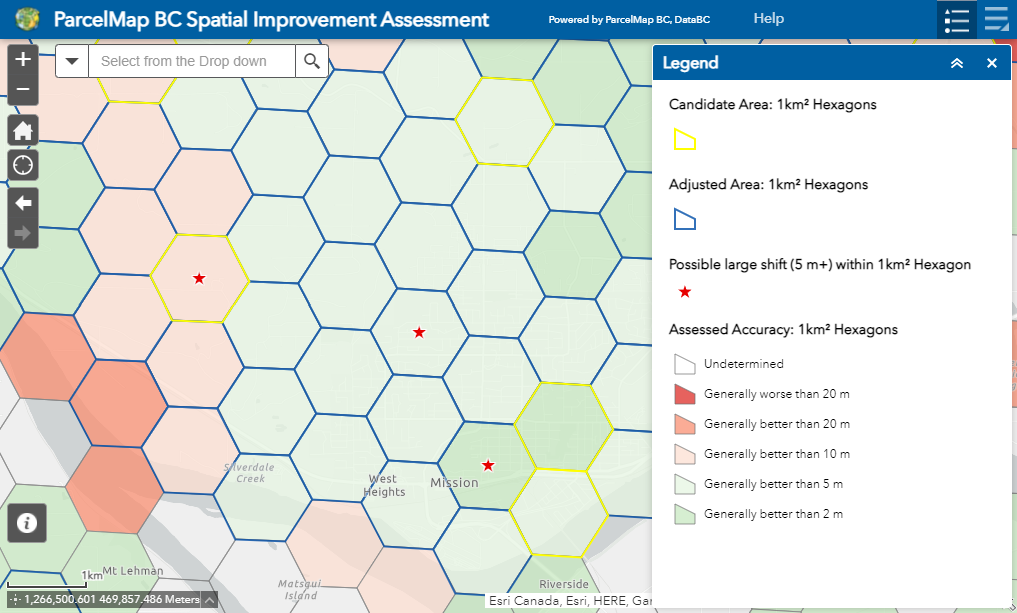Image resolution: width=1017 pixels, height=613 pixels.
Task: Focus the 'Select from the Drop down' search box
Action: tap(192, 61)
